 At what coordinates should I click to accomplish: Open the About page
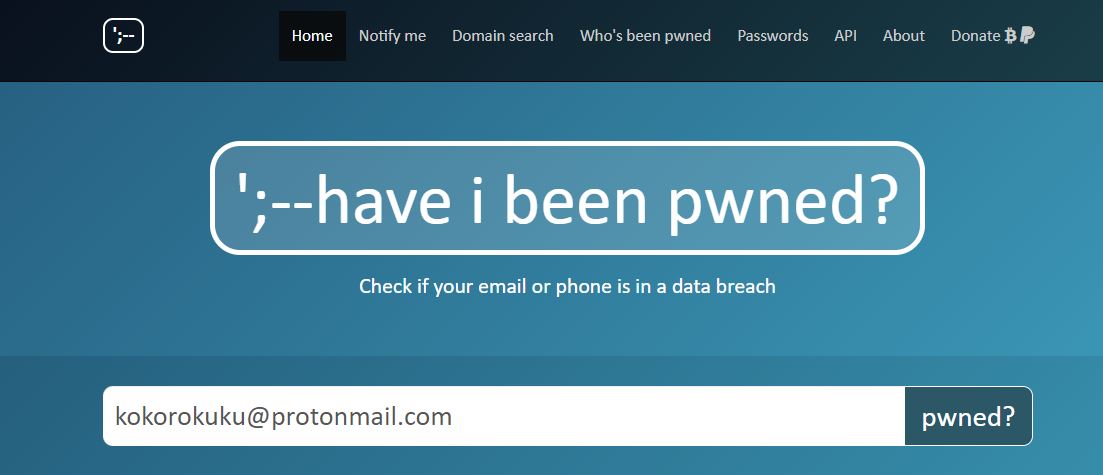[904, 36]
